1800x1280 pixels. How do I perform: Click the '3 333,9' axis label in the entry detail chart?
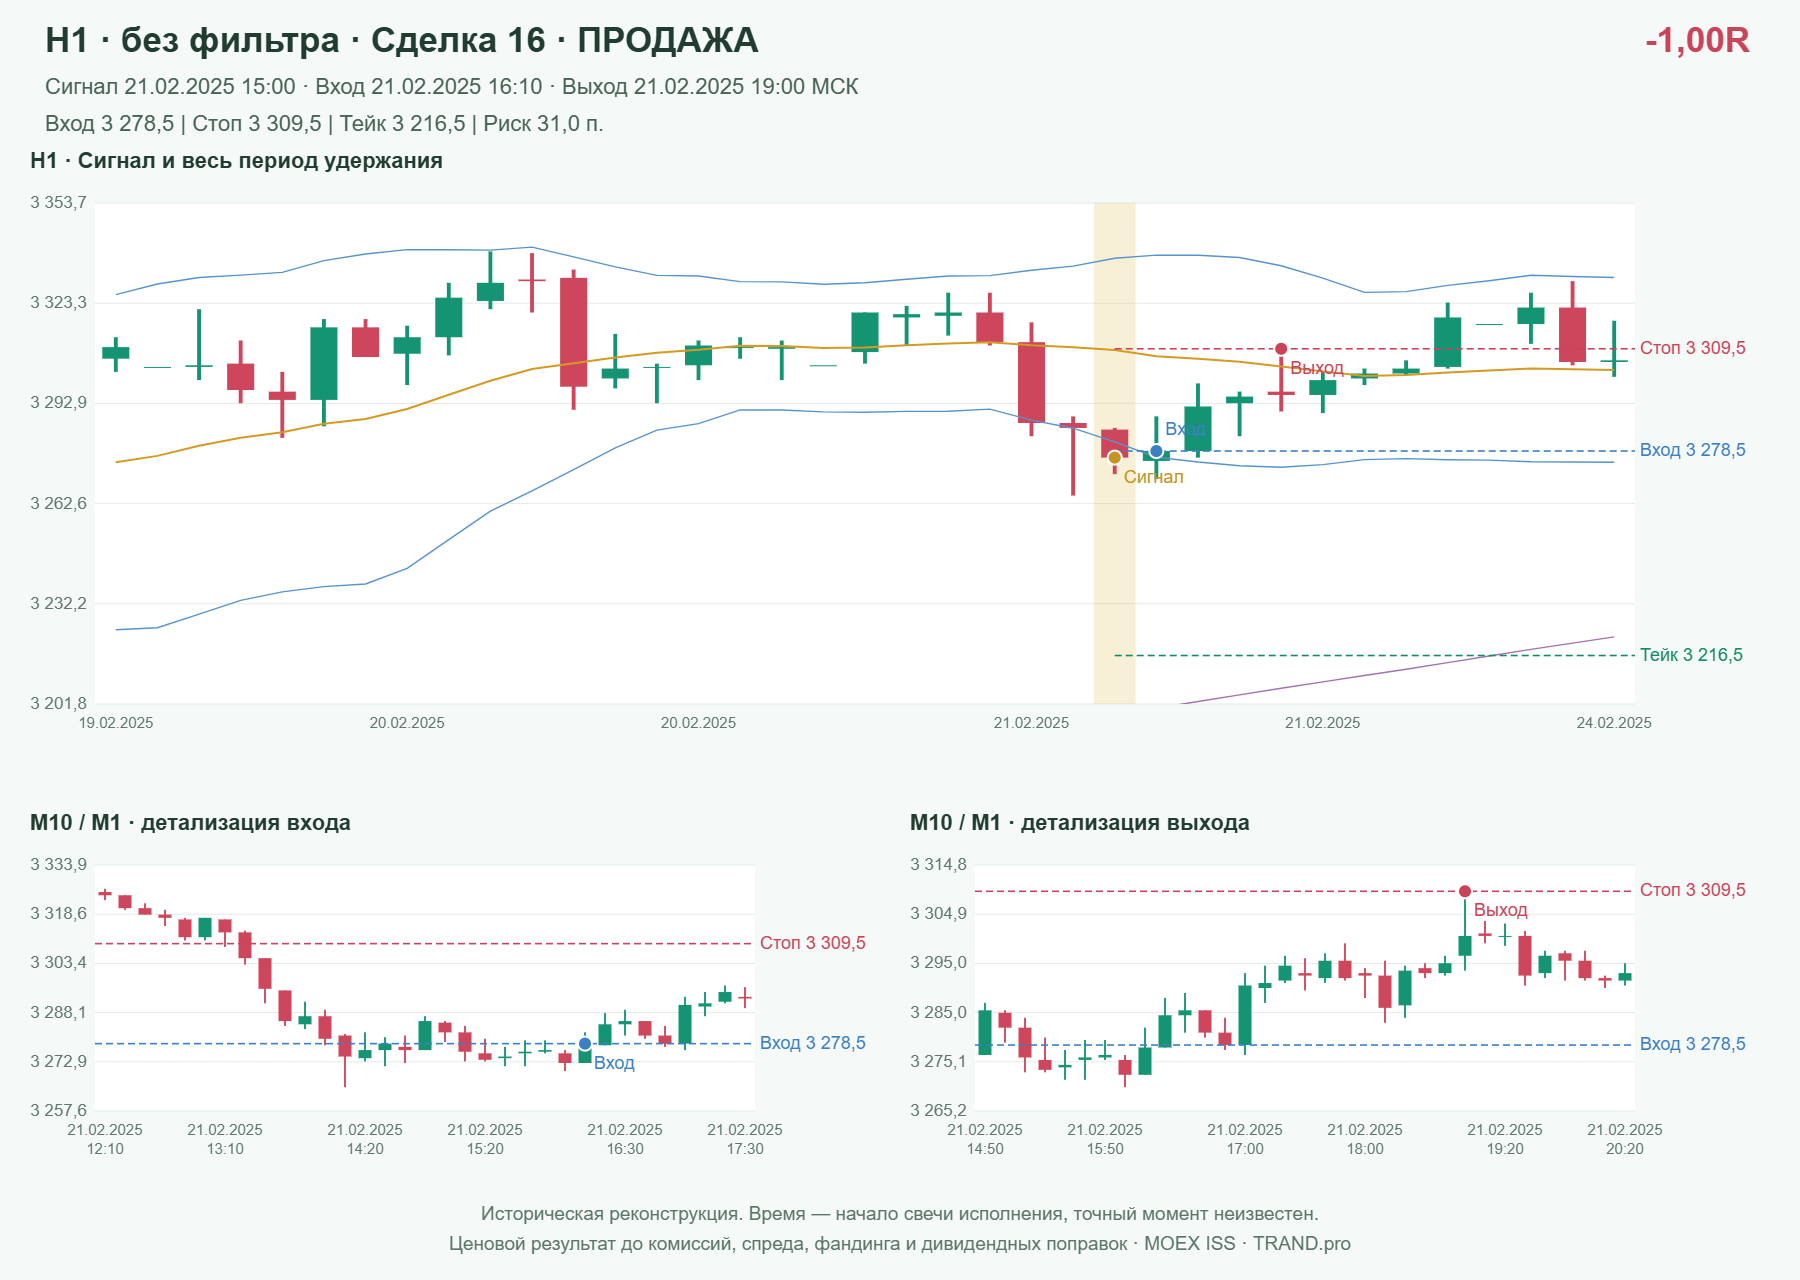point(58,865)
